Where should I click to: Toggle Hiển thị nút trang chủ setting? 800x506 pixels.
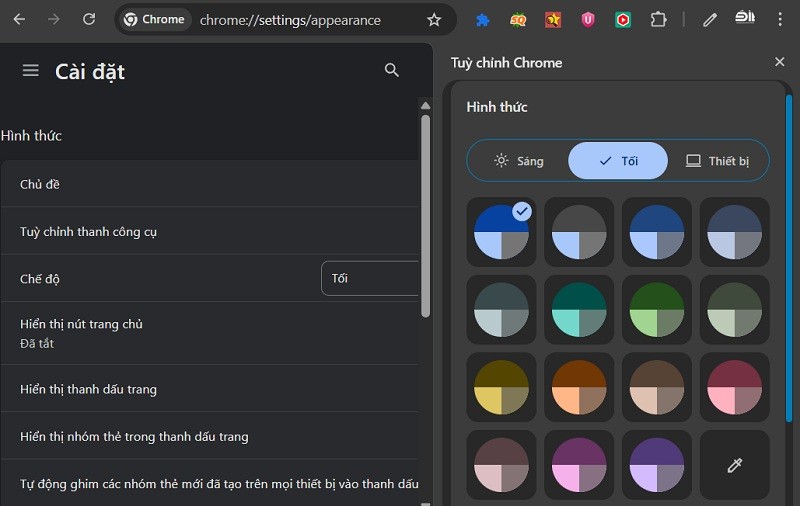210,333
